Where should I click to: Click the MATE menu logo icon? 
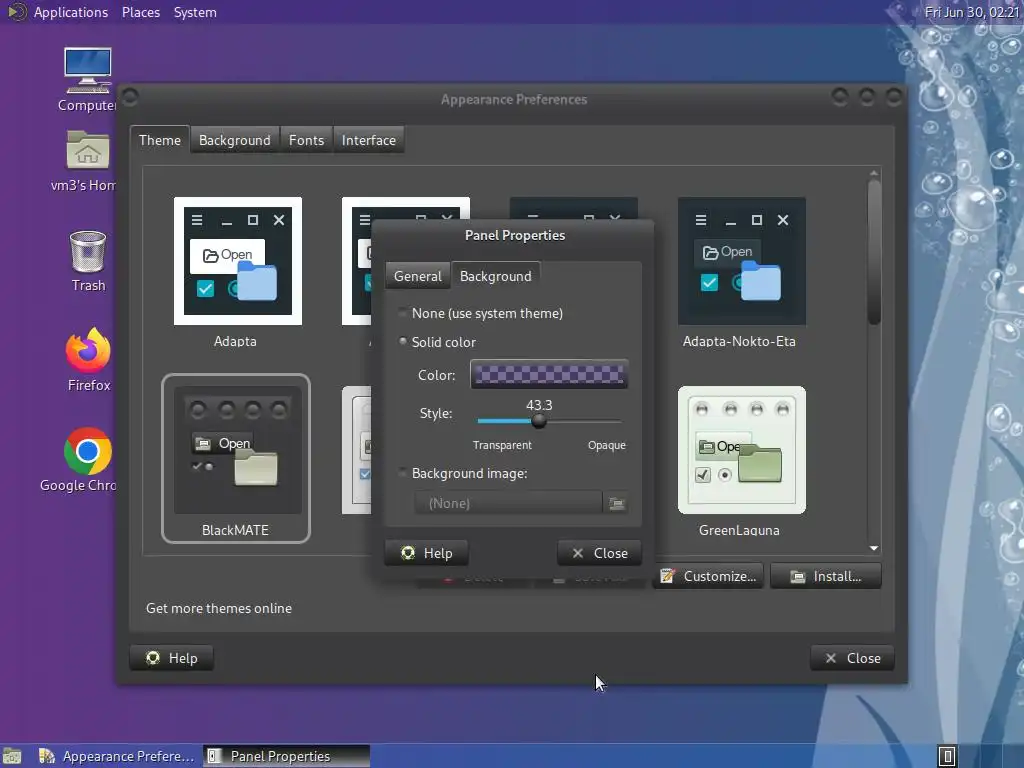[x=16, y=12]
